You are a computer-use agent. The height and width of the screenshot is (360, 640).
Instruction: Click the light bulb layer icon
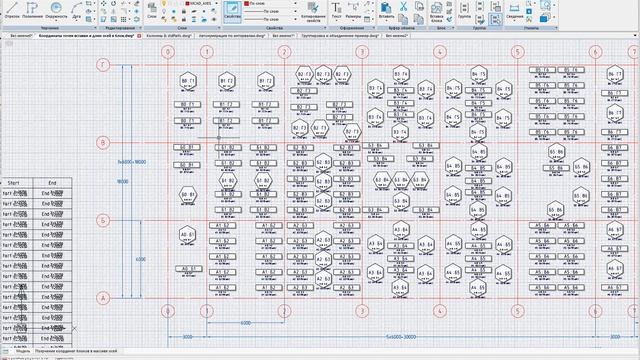pos(164,4)
